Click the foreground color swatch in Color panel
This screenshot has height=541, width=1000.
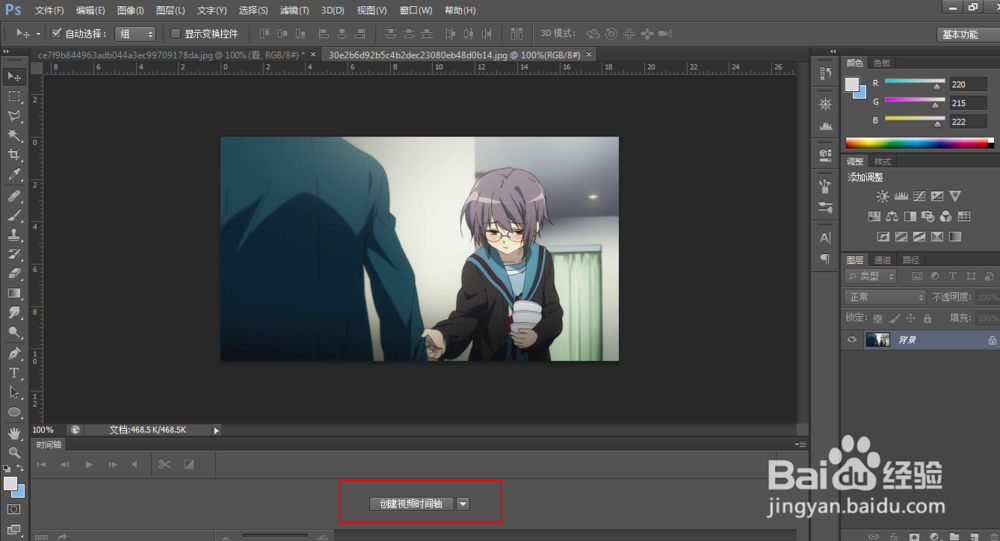click(852, 85)
